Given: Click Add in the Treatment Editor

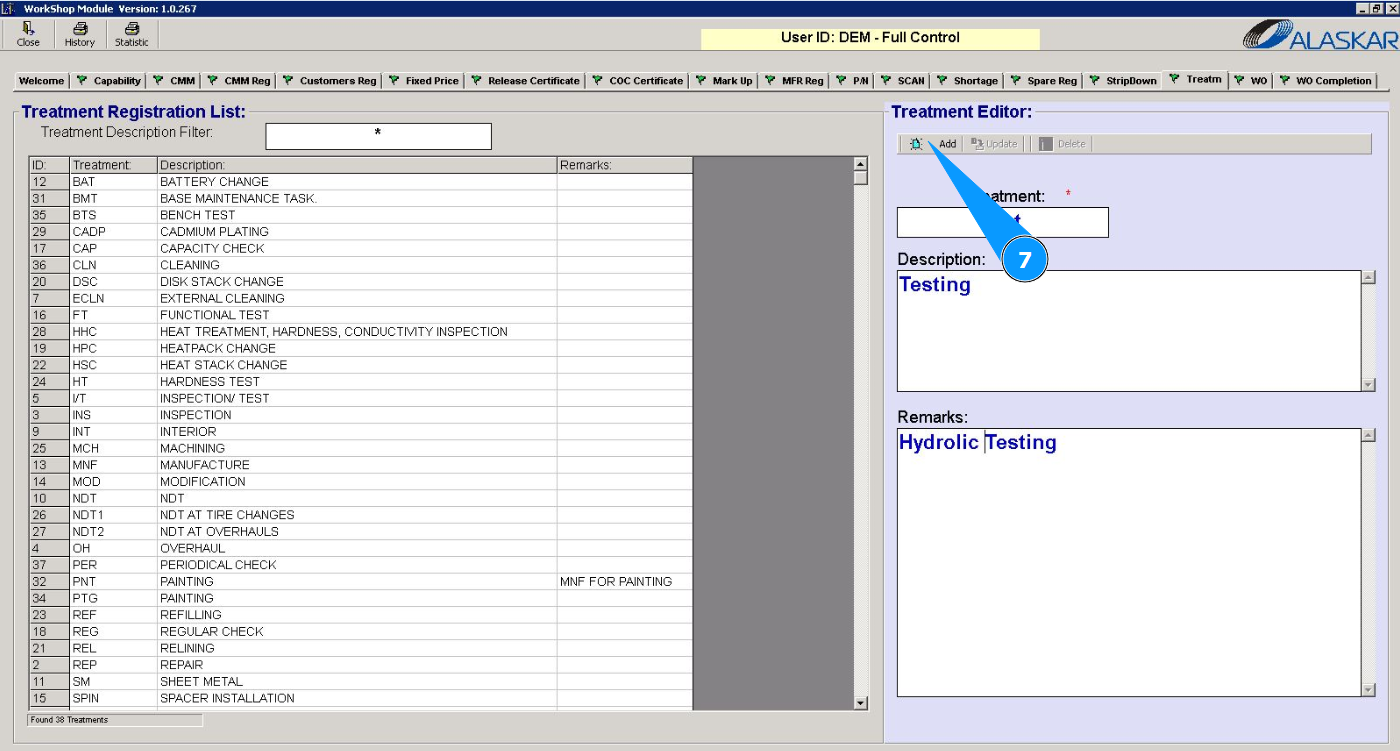Looking at the screenshot, I should (x=934, y=144).
